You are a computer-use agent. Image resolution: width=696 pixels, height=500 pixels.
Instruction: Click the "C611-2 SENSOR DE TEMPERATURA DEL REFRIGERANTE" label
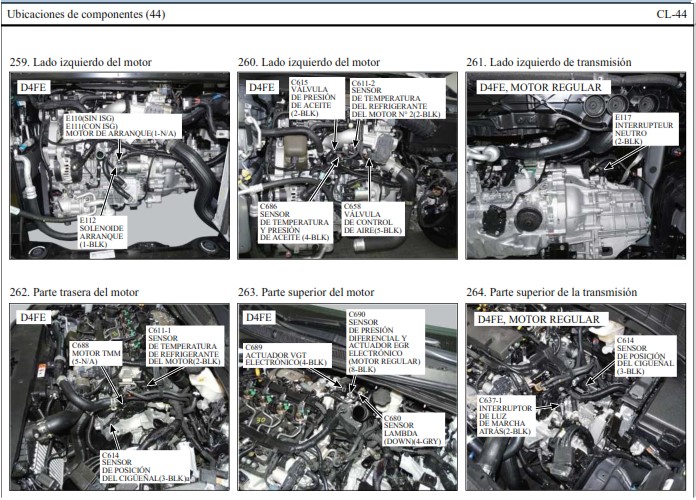point(397,99)
